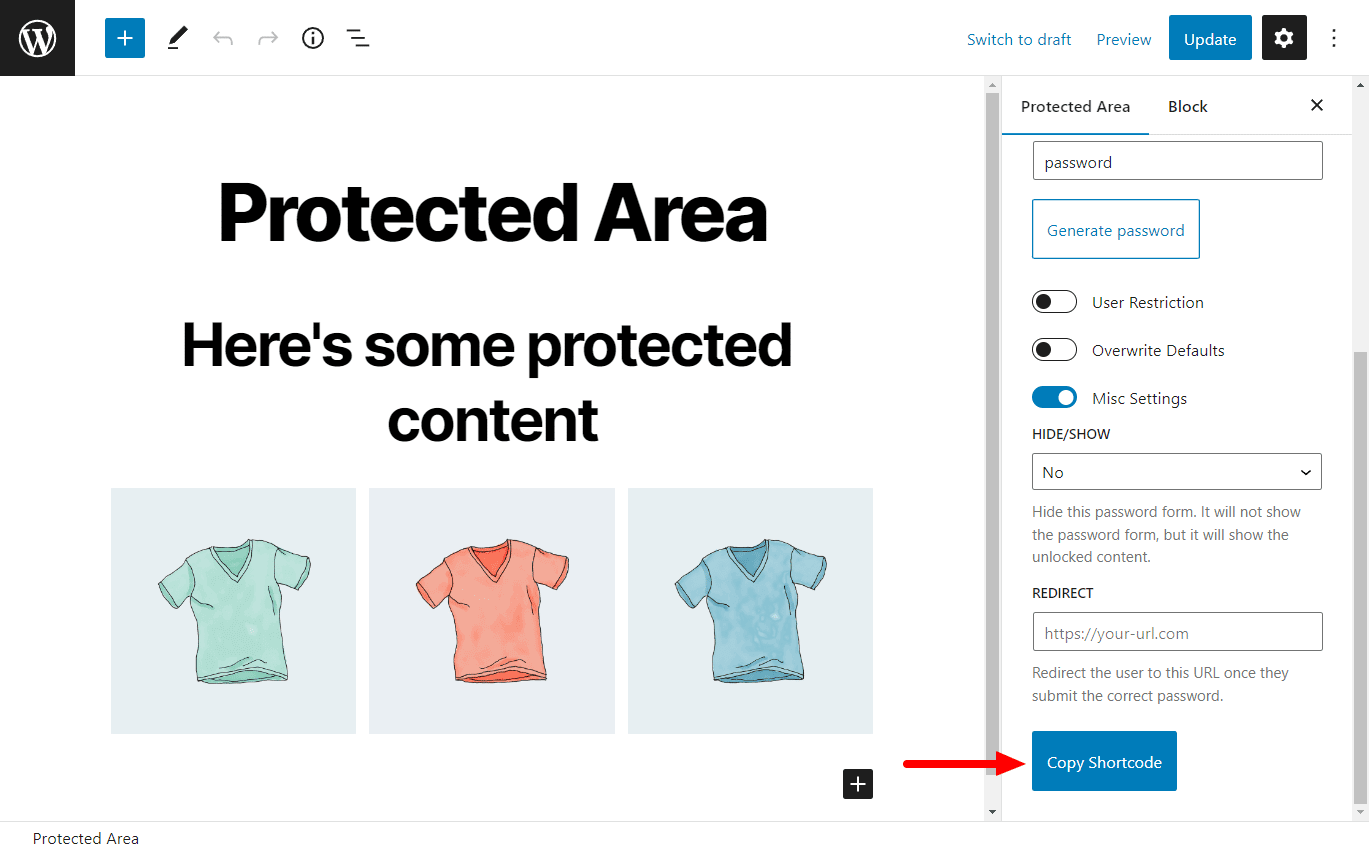Image resolution: width=1369 pixels, height=852 pixels.
Task: Open the Options three-dot menu
Action: coord(1334,37)
